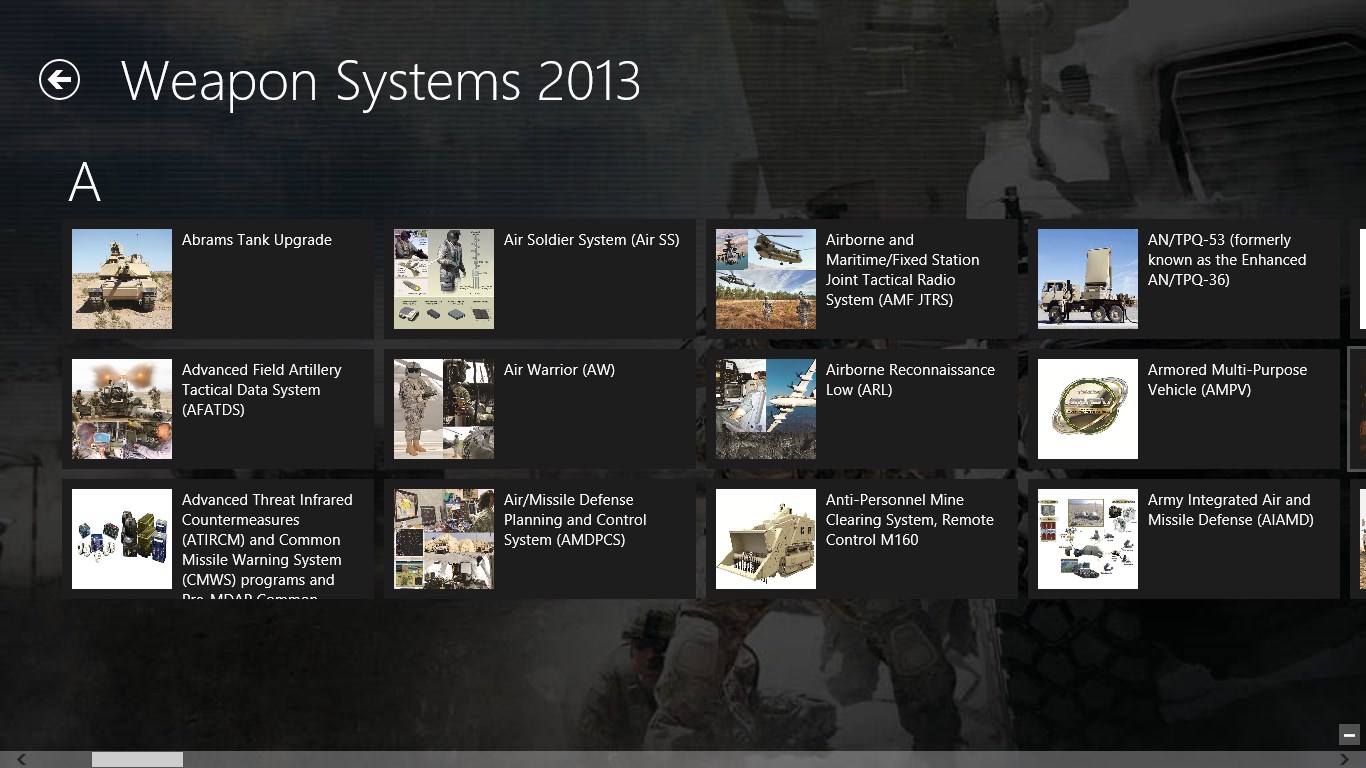This screenshot has width=1366, height=768.
Task: Select Airborne Reconnaissance Low (ARL)
Action: click(x=863, y=408)
